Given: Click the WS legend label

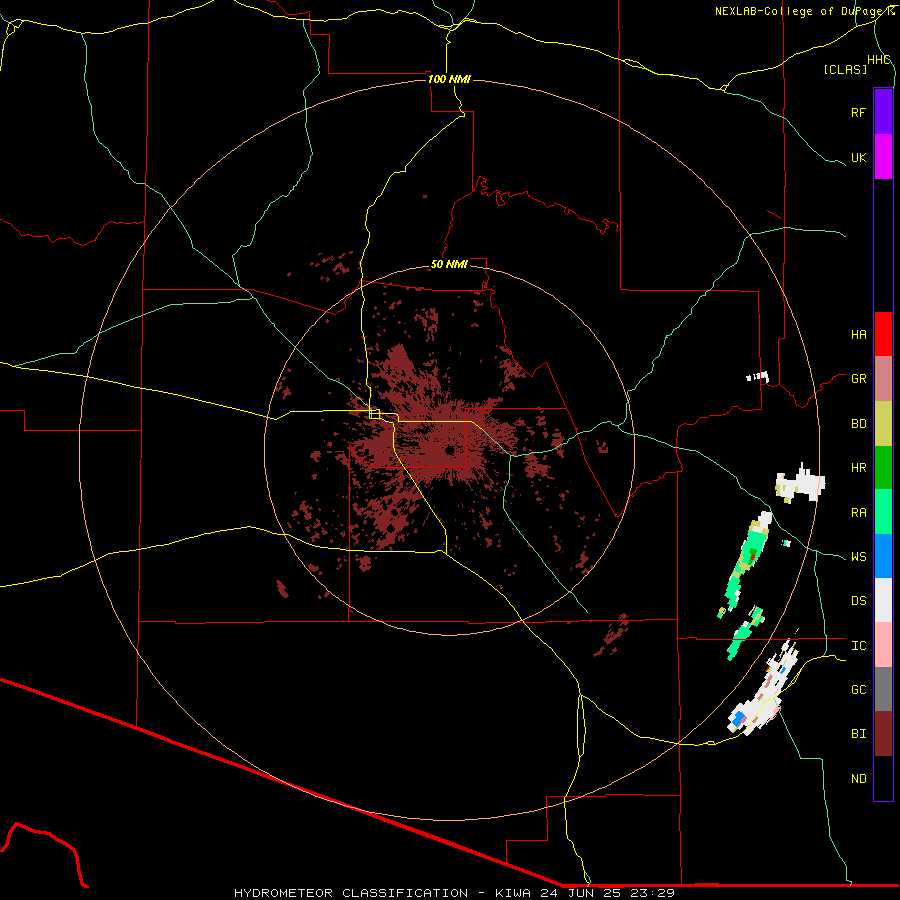Looking at the screenshot, I should tap(859, 557).
